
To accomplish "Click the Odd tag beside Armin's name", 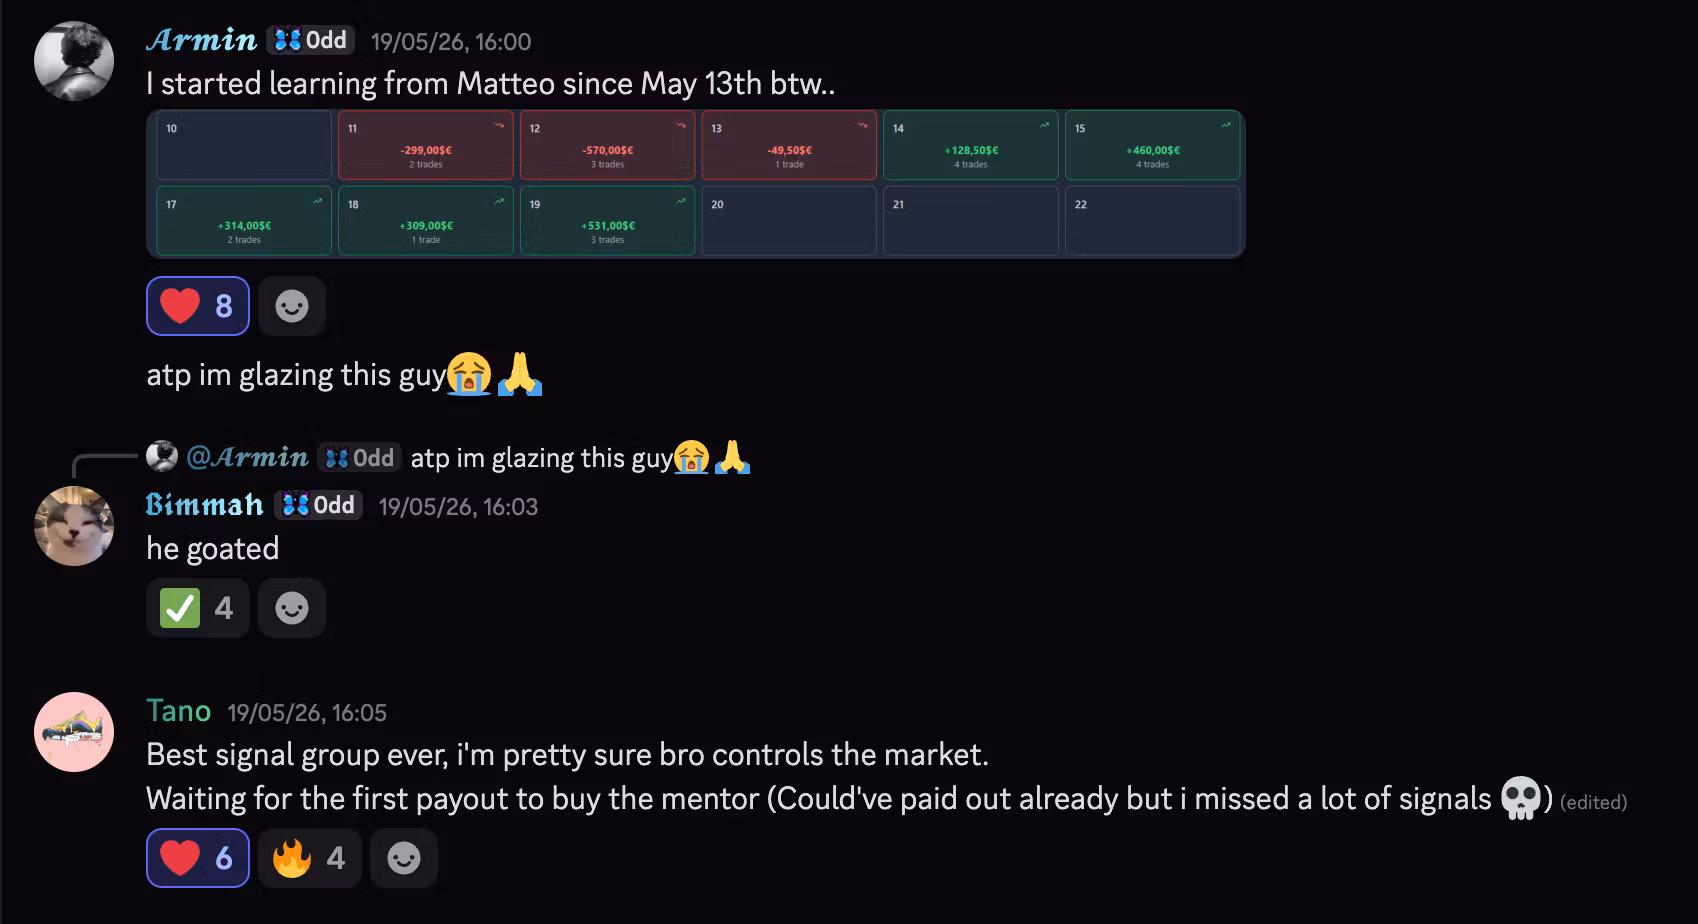I will point(311,40).
